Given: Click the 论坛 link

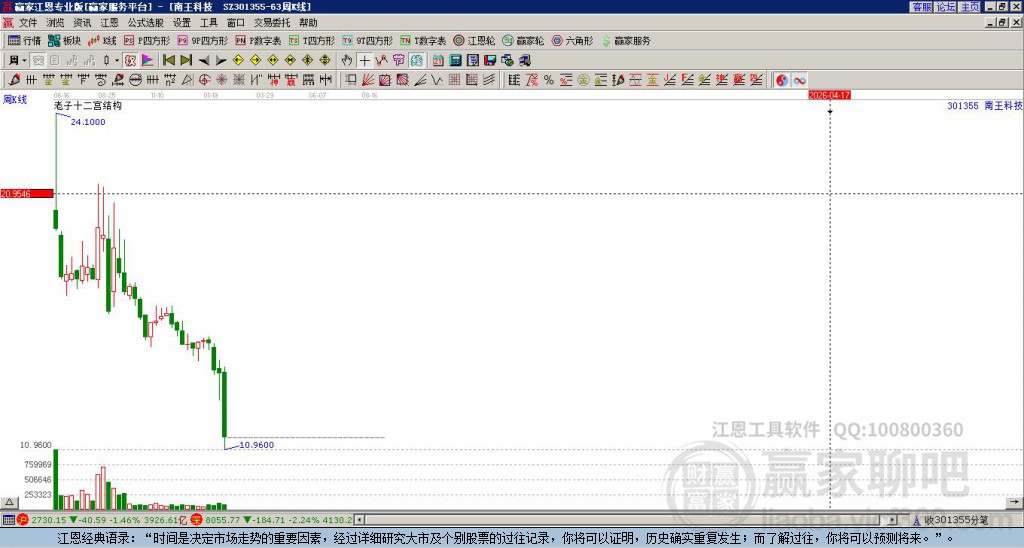Looking at the screenshot, I should [946, 7].
